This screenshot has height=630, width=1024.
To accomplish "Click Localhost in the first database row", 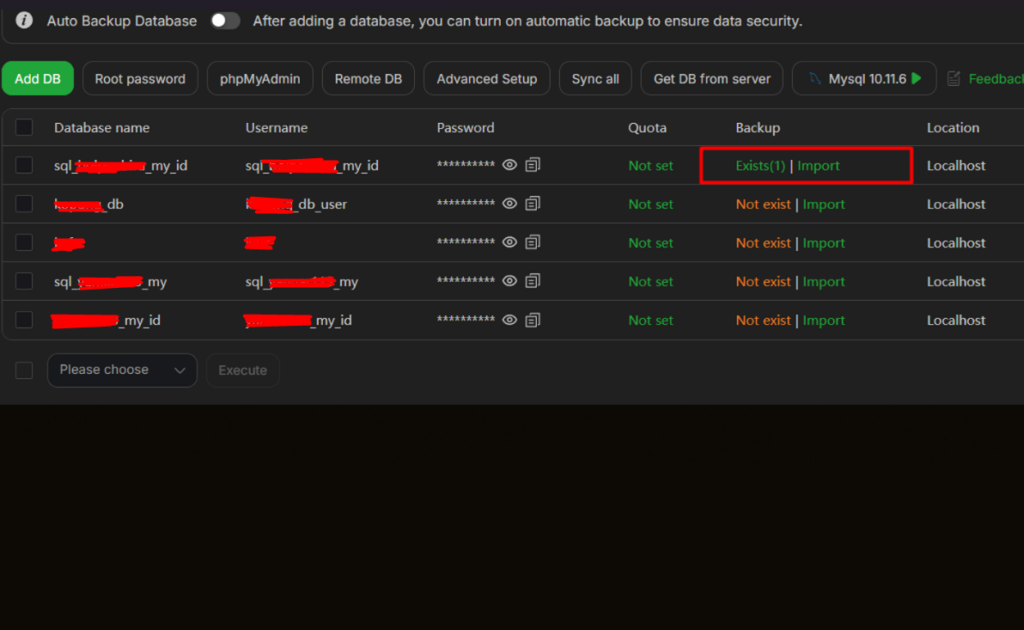I will tap(956, 166).
